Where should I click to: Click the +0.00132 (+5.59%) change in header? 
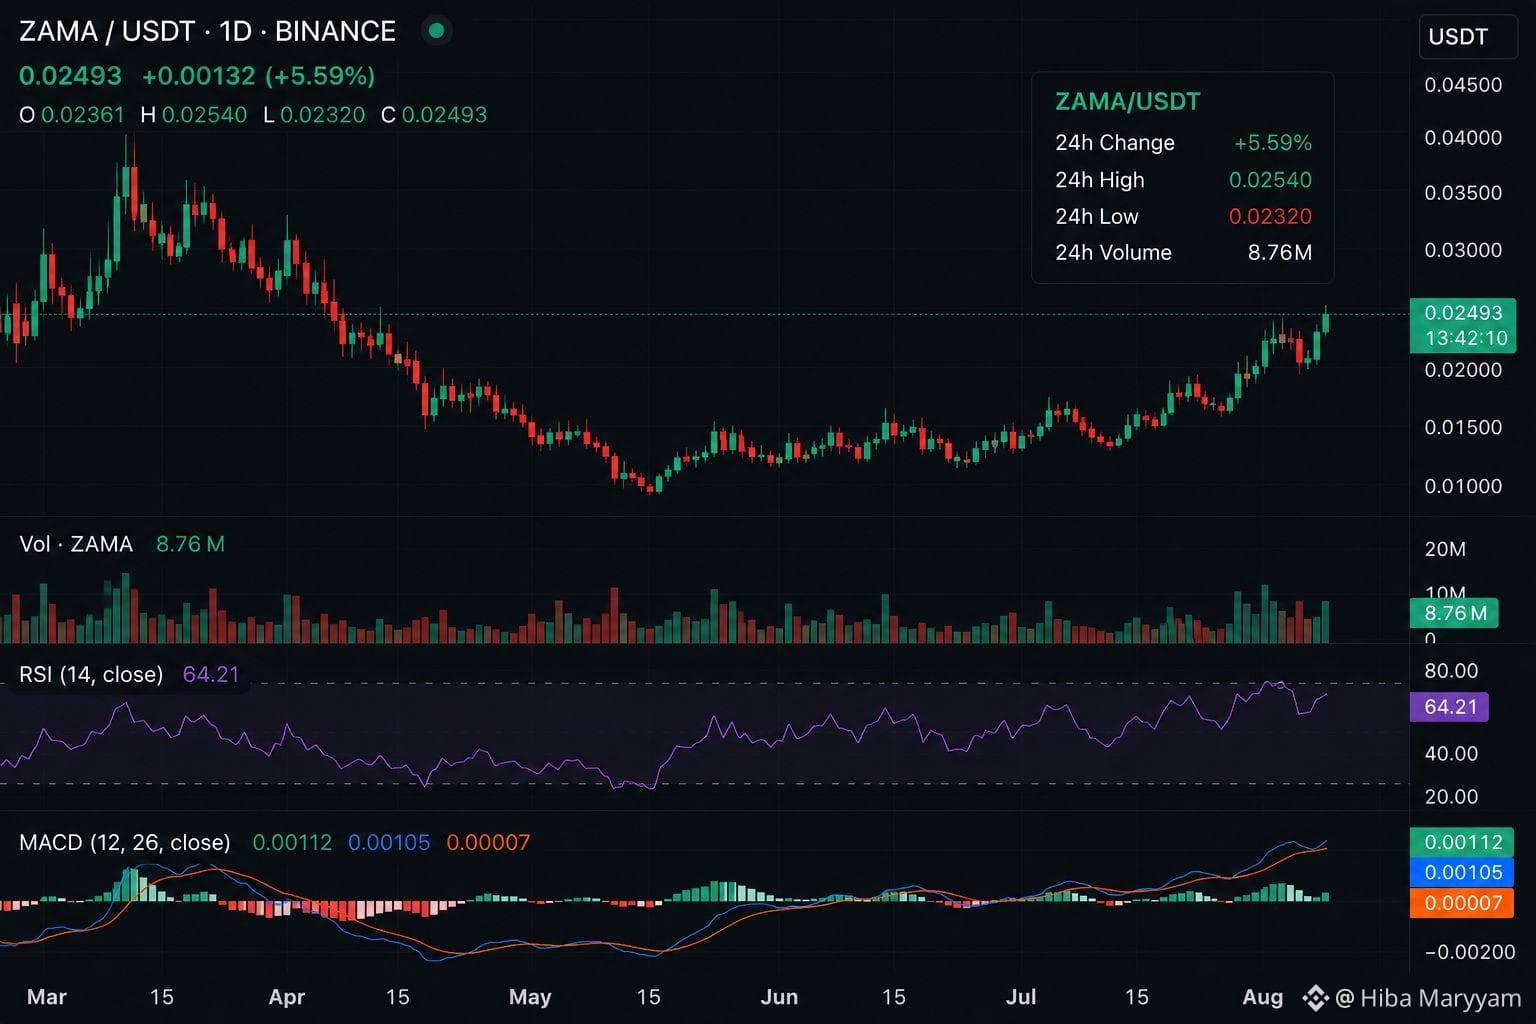coord(259,76)
